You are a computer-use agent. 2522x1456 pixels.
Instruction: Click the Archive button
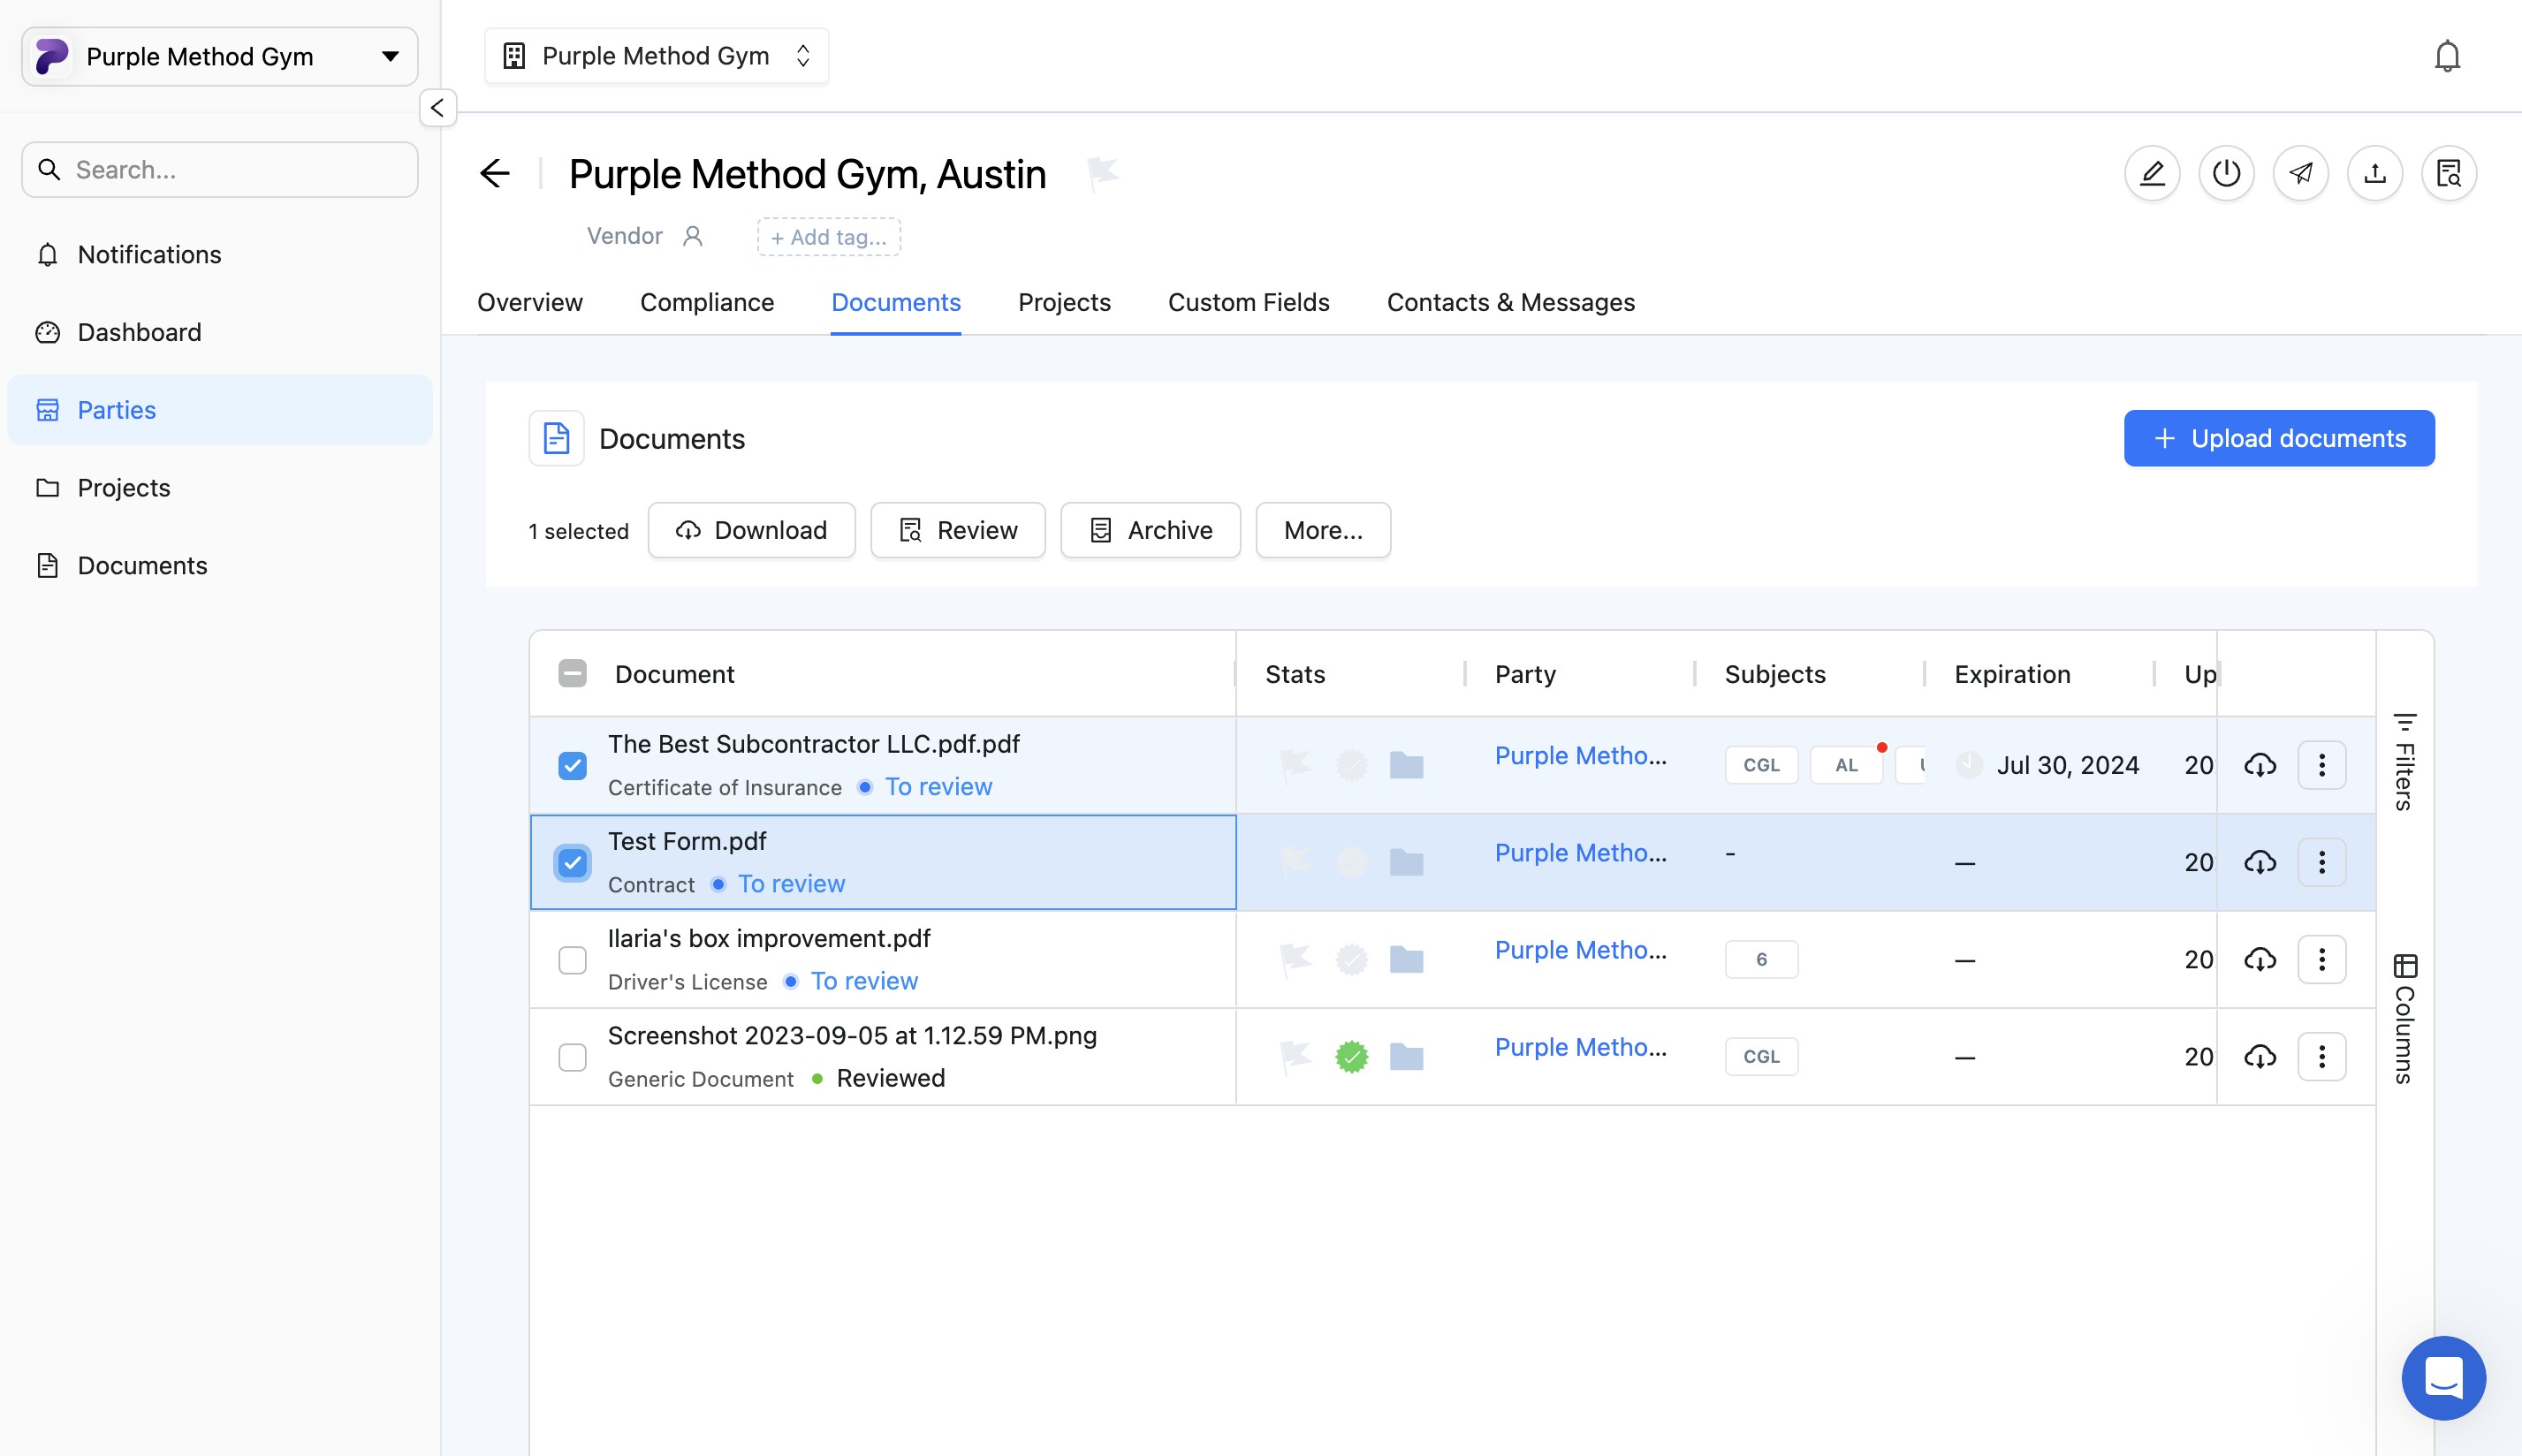[1150, 530]
